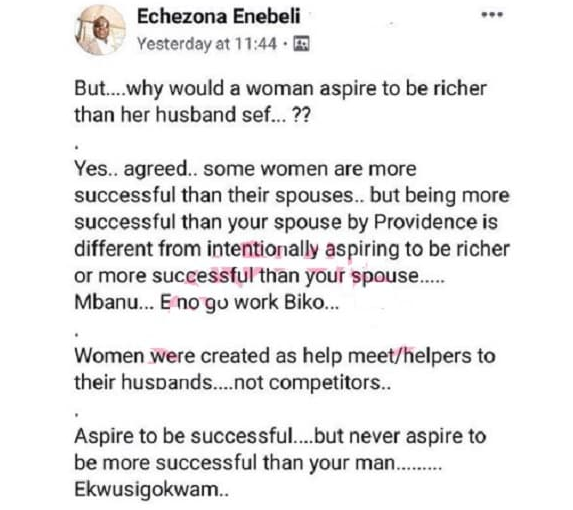Click the line "than her husband sef... ??"

click(192, 114)
